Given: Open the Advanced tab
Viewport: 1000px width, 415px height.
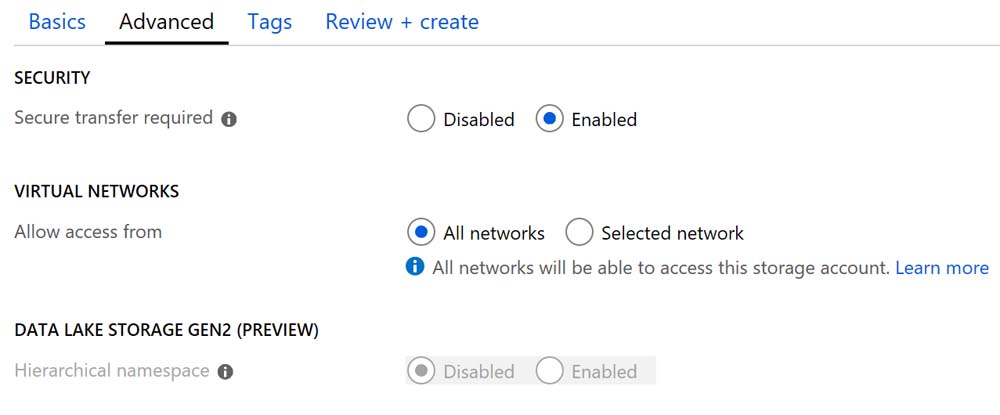Looking at the screenshot, I should point(166,22).
